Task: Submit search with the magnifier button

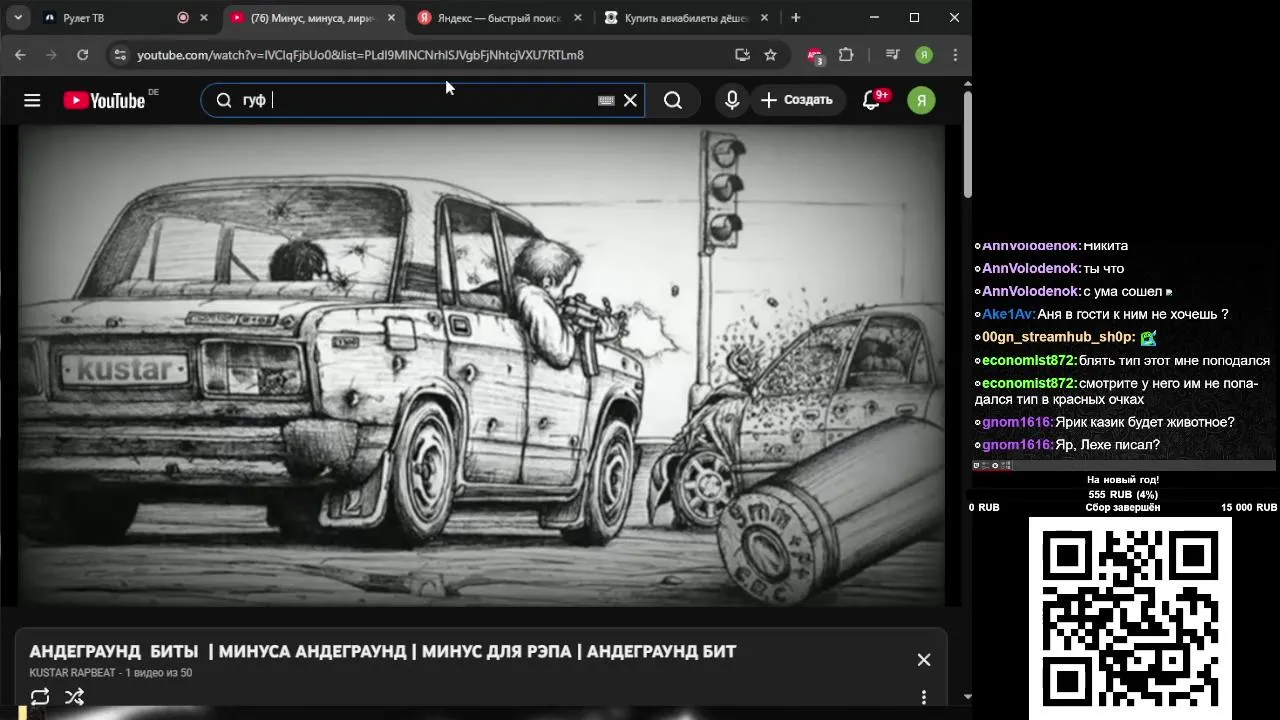Action: (x=673, y=100)
